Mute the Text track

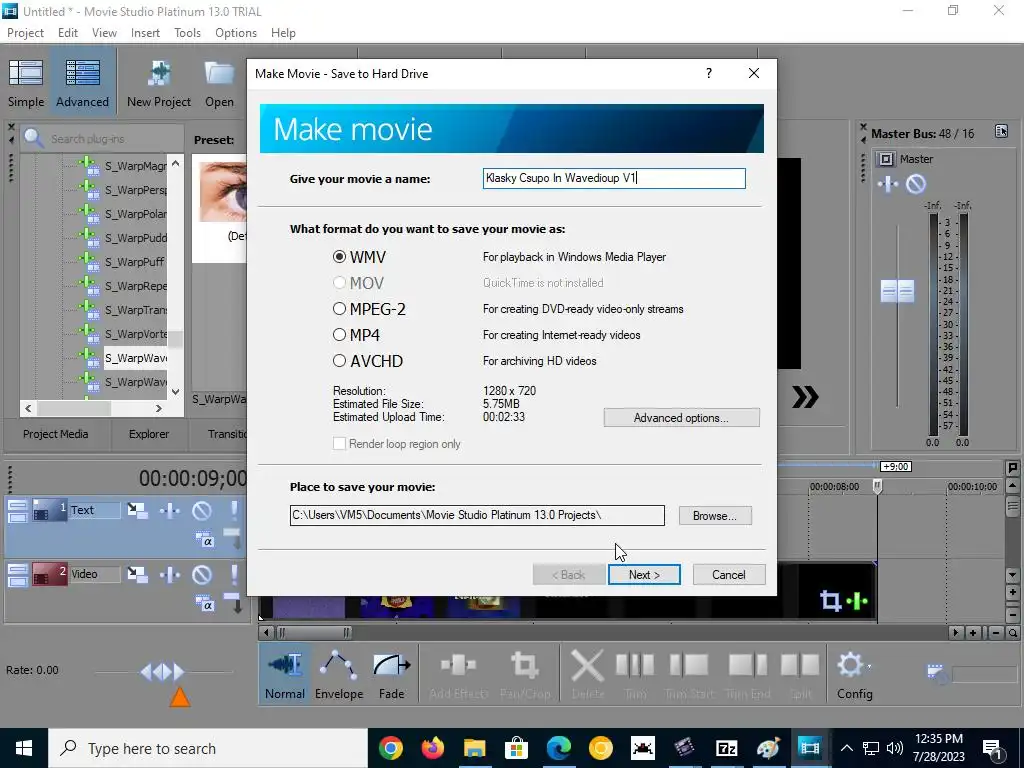pyautogui.click(x=202, y=510)
